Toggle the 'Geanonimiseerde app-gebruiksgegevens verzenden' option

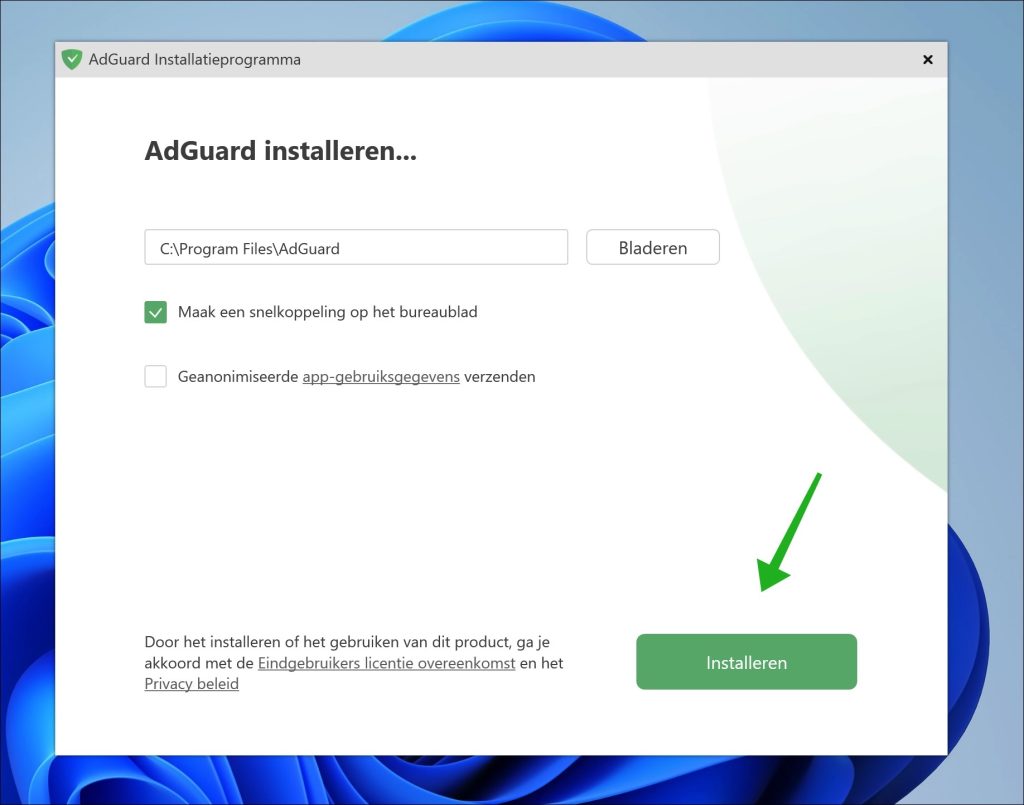click(155, 376)
